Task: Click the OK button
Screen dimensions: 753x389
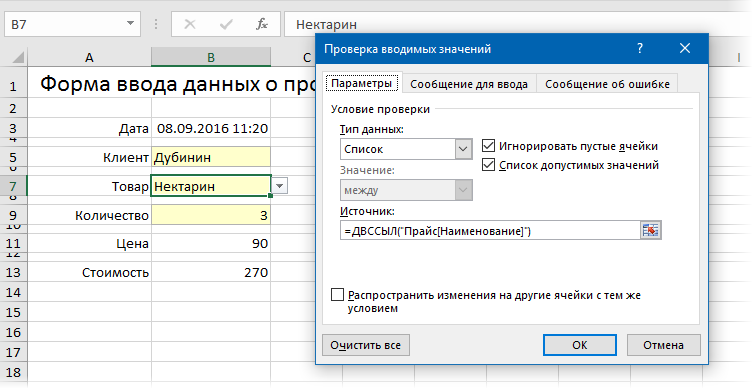Action: (580, 345)
